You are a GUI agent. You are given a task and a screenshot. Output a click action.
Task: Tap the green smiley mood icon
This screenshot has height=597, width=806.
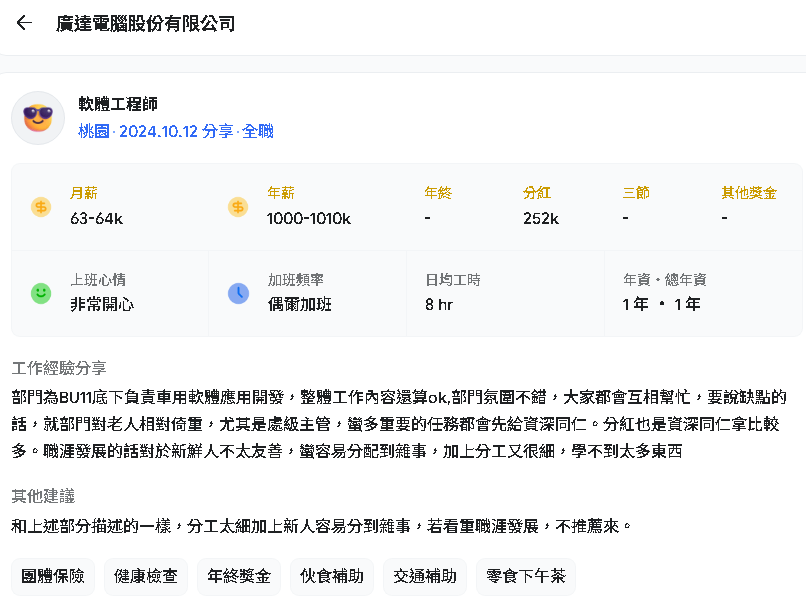[41, 294]
